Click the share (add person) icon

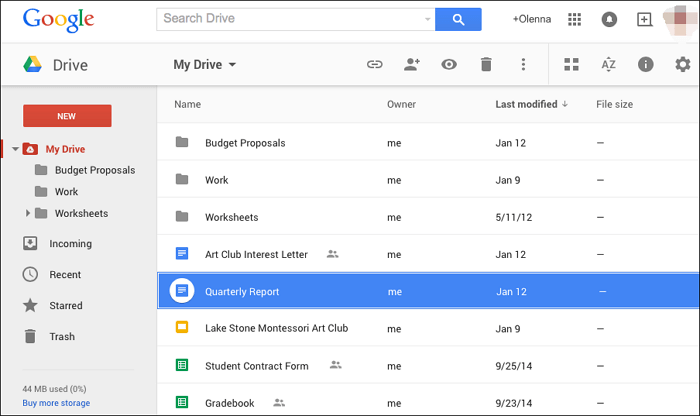pos(412,65)
